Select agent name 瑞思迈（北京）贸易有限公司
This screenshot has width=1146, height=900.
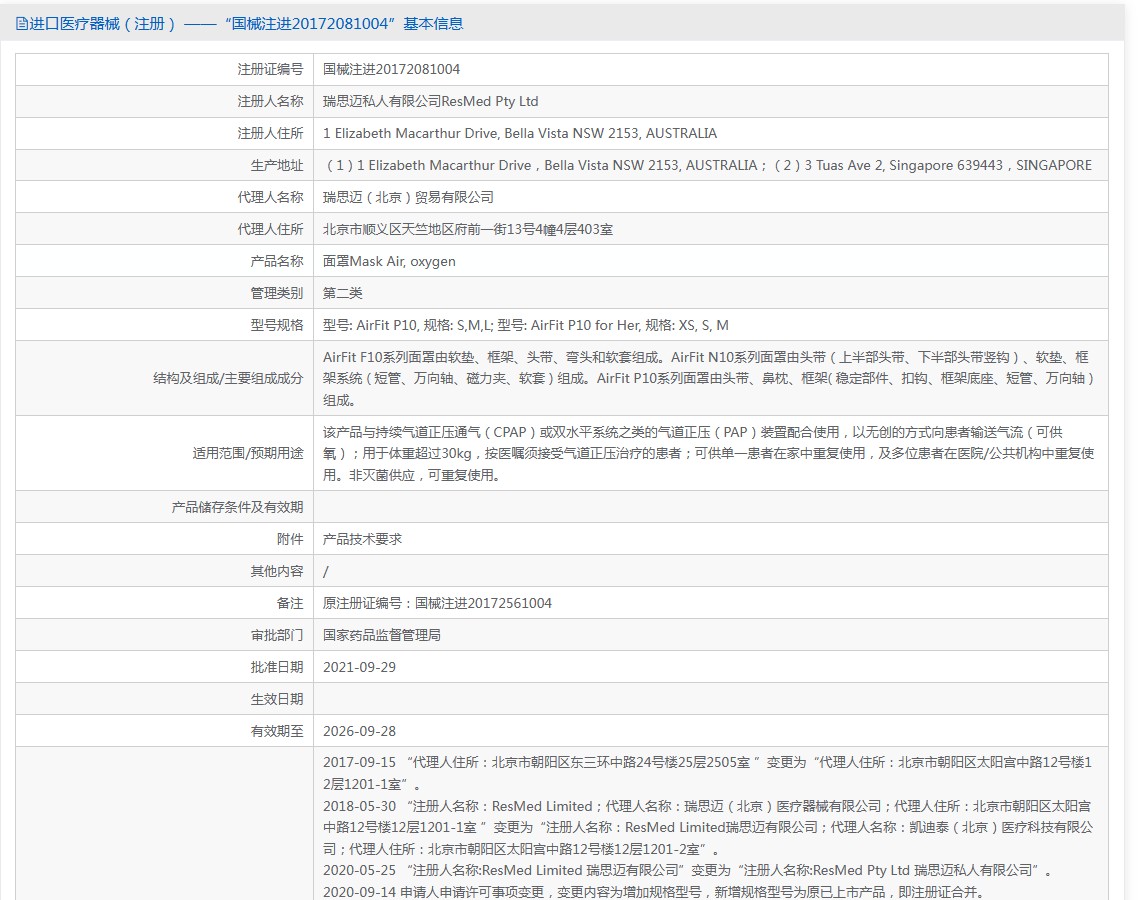pos(409,197)
